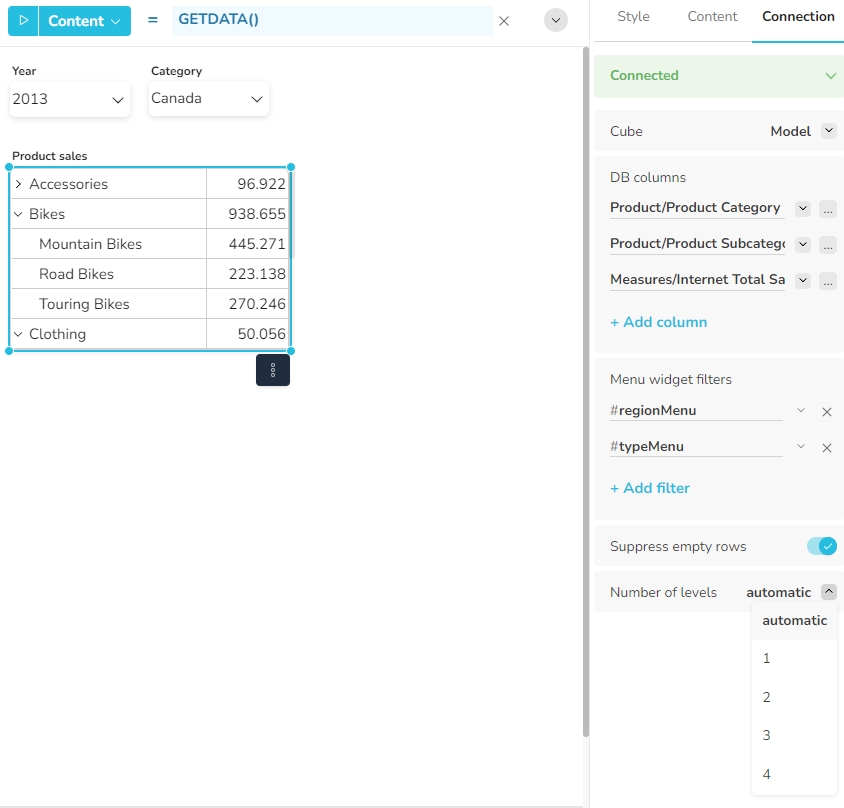Open the Cube Model dropdown
Image resolution: width=844 pixels, height=808 pixels.
[827, 131]
